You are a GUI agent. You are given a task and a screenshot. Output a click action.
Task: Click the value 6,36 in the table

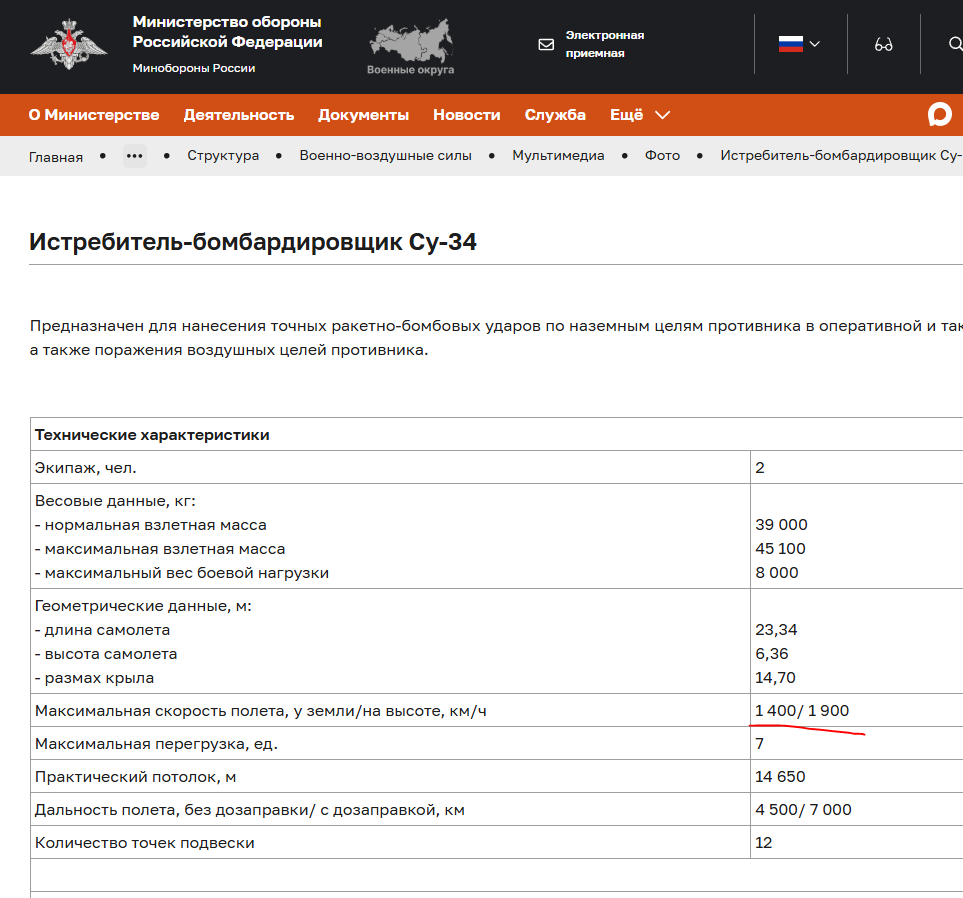point(772,654)
